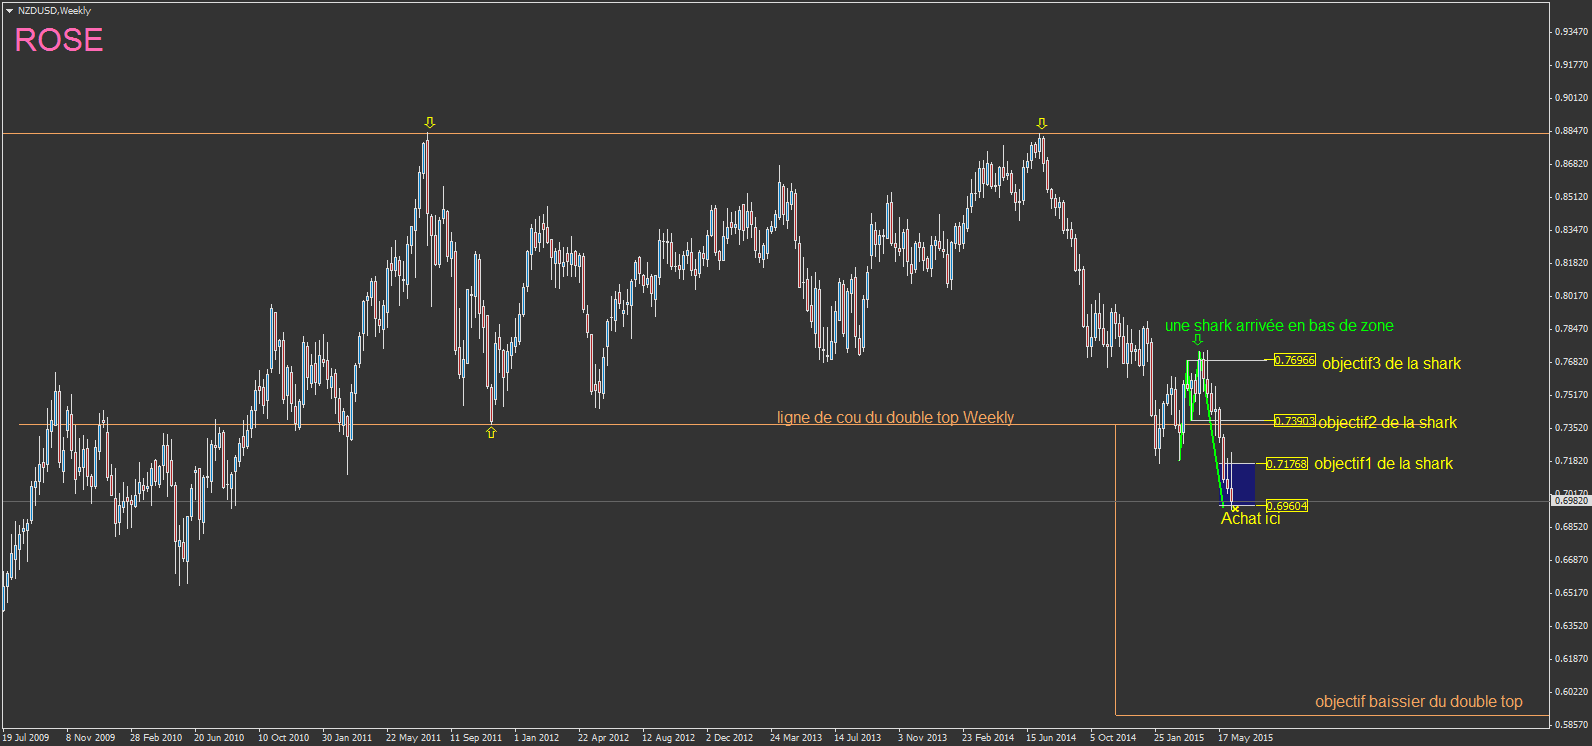The height and width of the screenshot is (746, 1592).
Task: Click 0.58570 on the price scale
Action: pos(1570,725)
